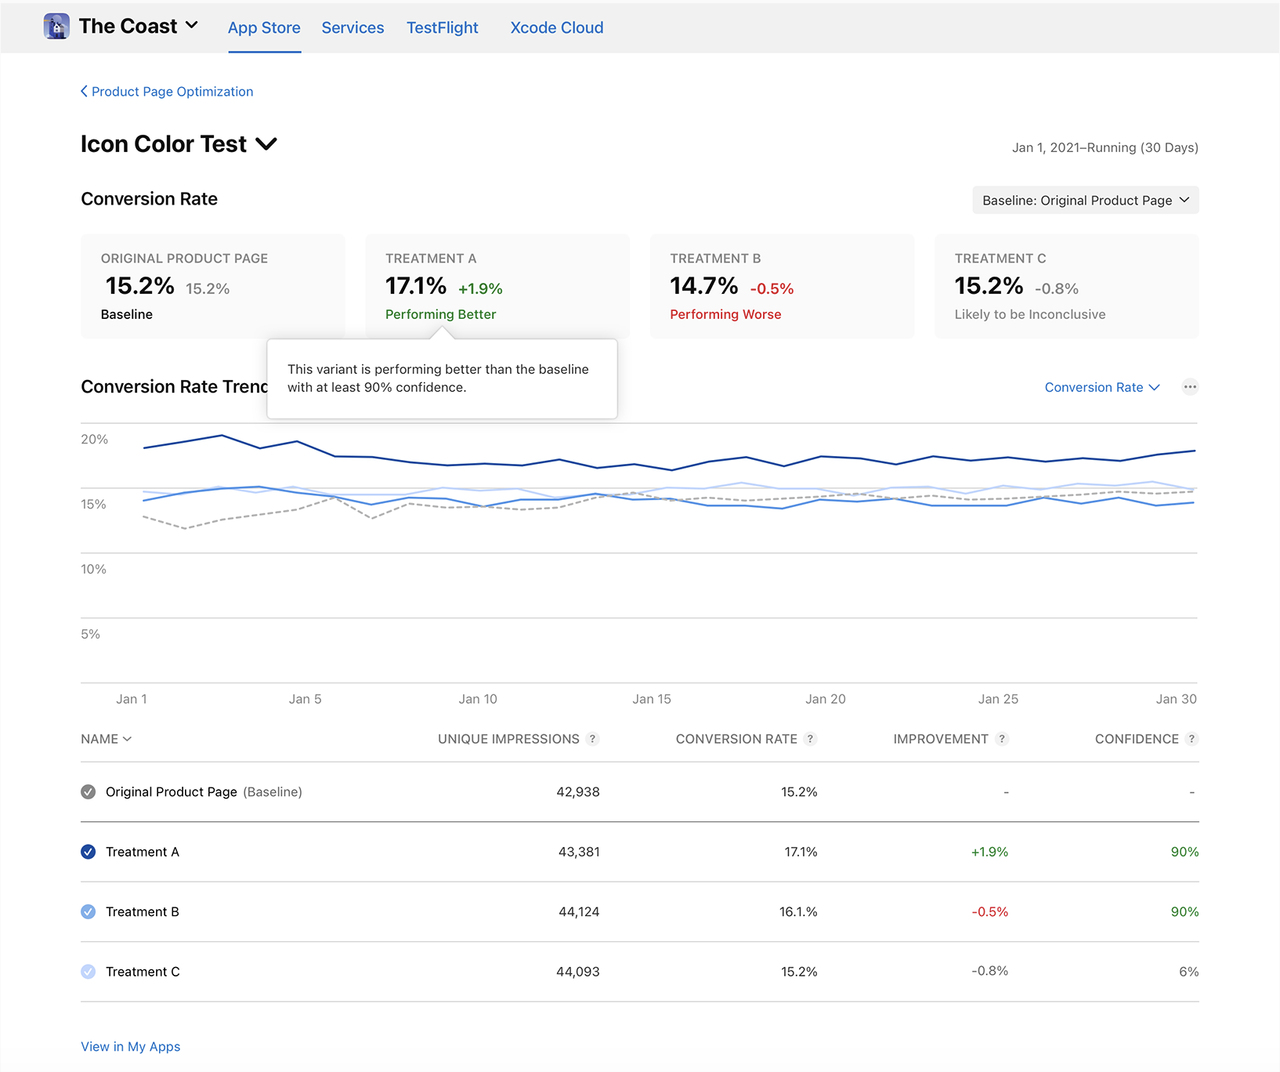Toggle Treatment B's chart line checkmark

pyautogui.click(x=88, y=911)
